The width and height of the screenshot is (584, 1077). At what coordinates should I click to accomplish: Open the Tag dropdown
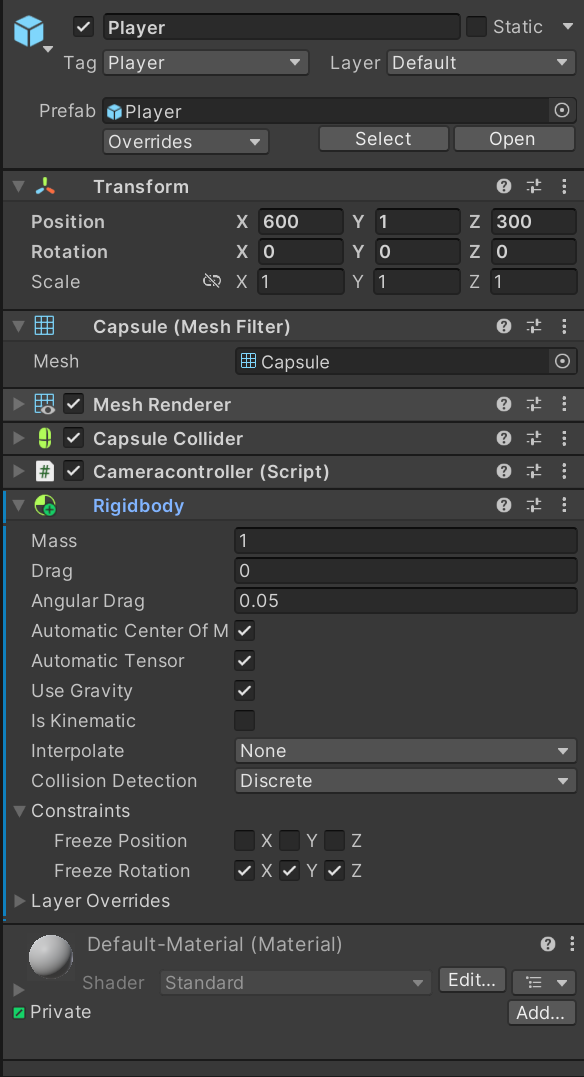point(205,63)
